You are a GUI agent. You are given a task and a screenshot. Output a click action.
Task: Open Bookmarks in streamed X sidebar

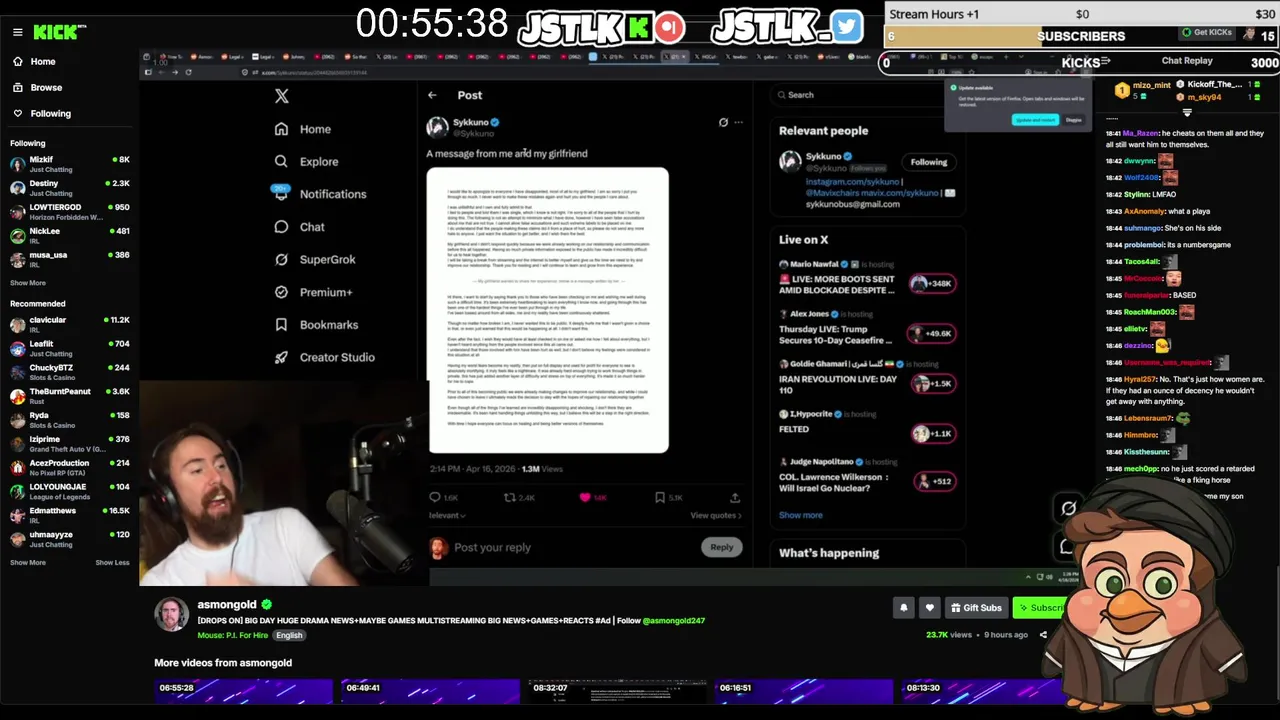point(316,325)
